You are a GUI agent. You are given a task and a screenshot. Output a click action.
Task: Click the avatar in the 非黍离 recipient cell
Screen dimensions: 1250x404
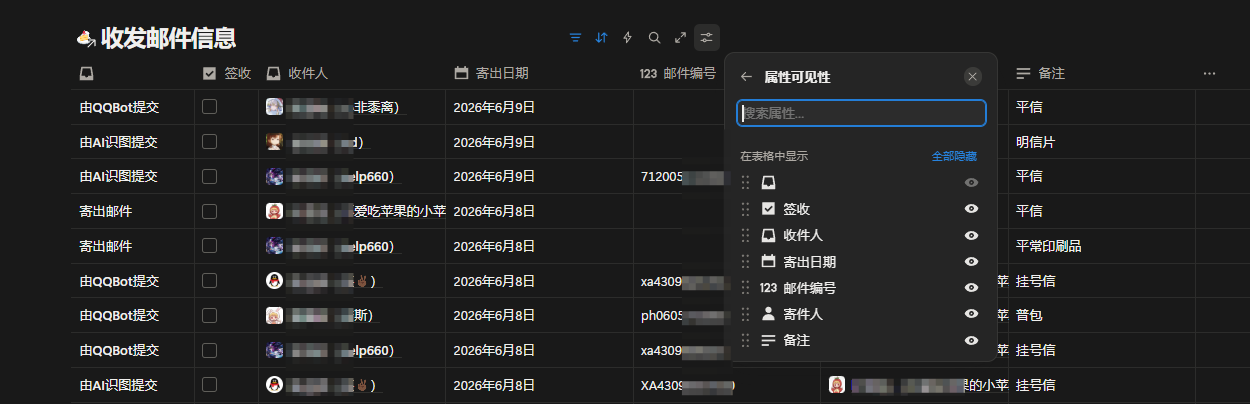pos(274,107)
